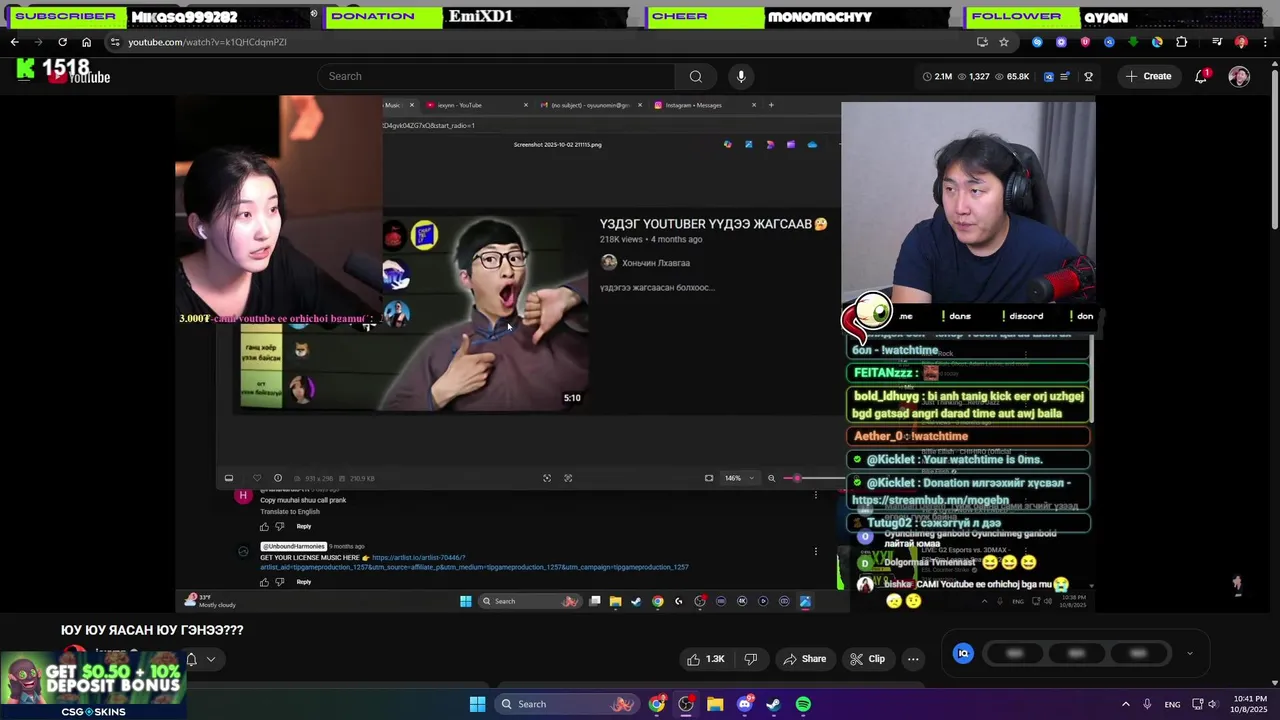Screen dimensions: 1280x720
Task: Toggle channel notification bell below title
Action: click(x=192, y=659)
